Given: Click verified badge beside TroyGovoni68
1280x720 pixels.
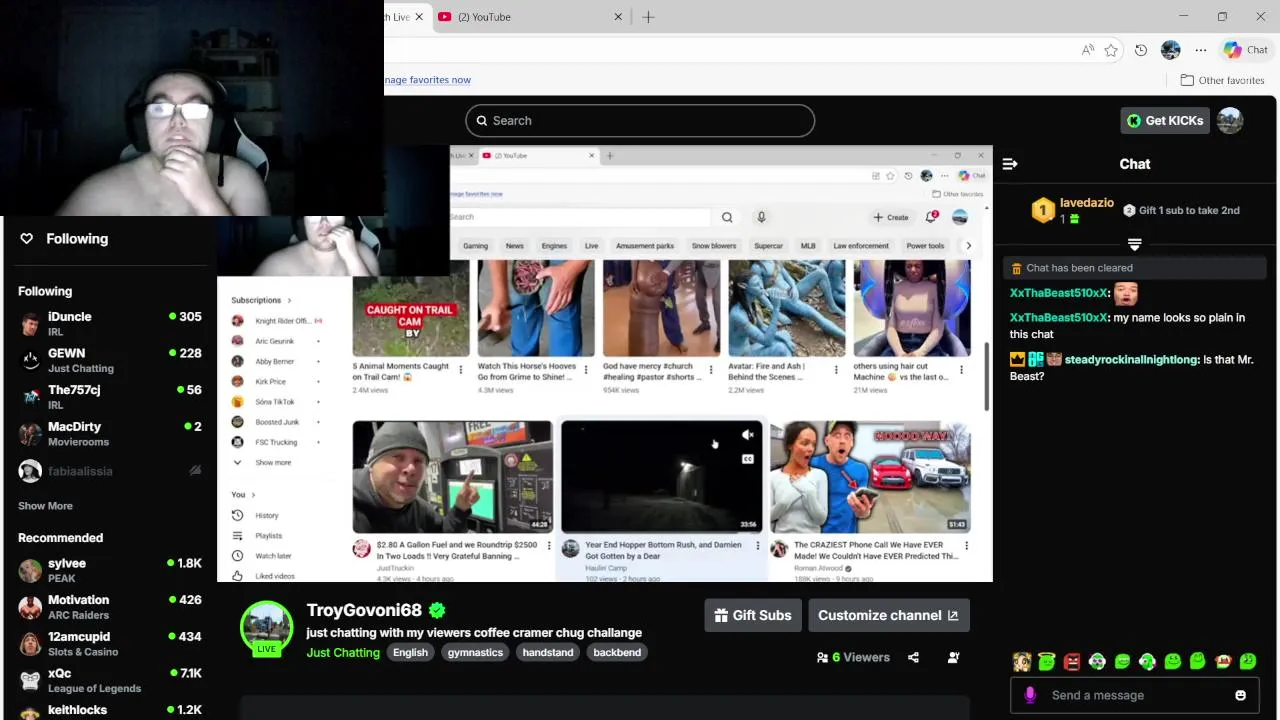Looking at the screenshot, I should point(437,610).
